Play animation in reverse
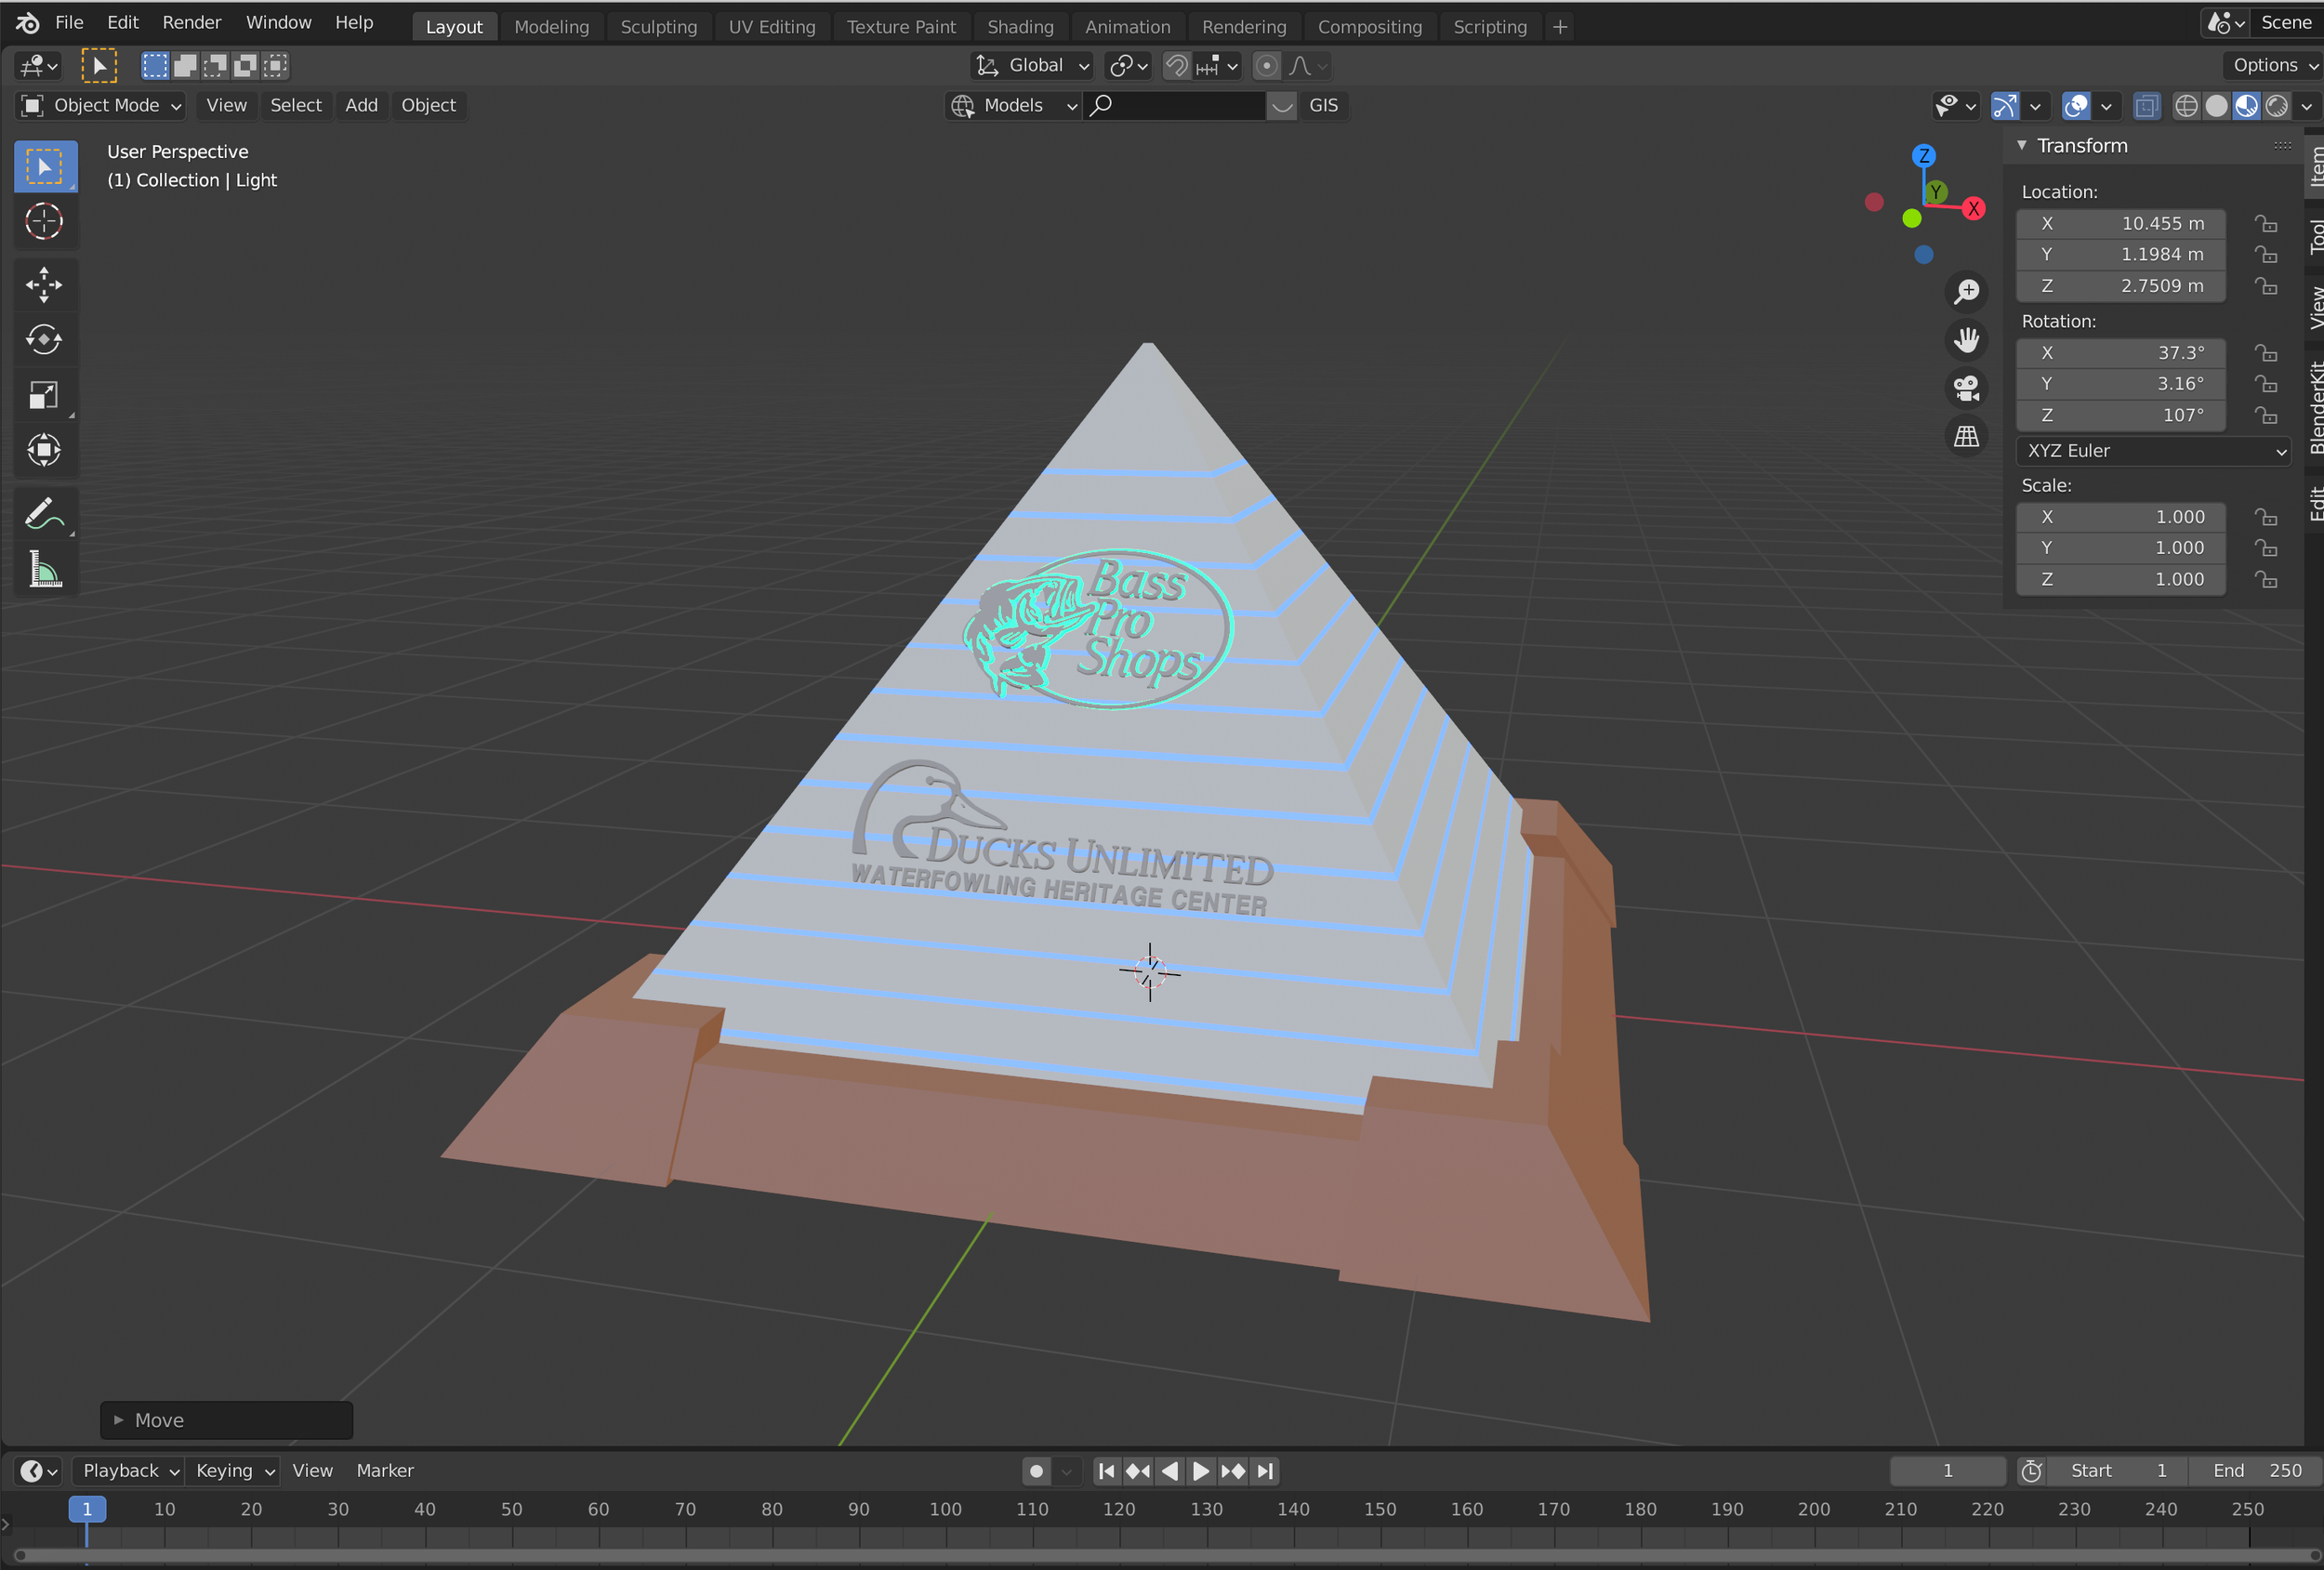The height and width of the screenshot is (1570, 2324). 1170,1471
